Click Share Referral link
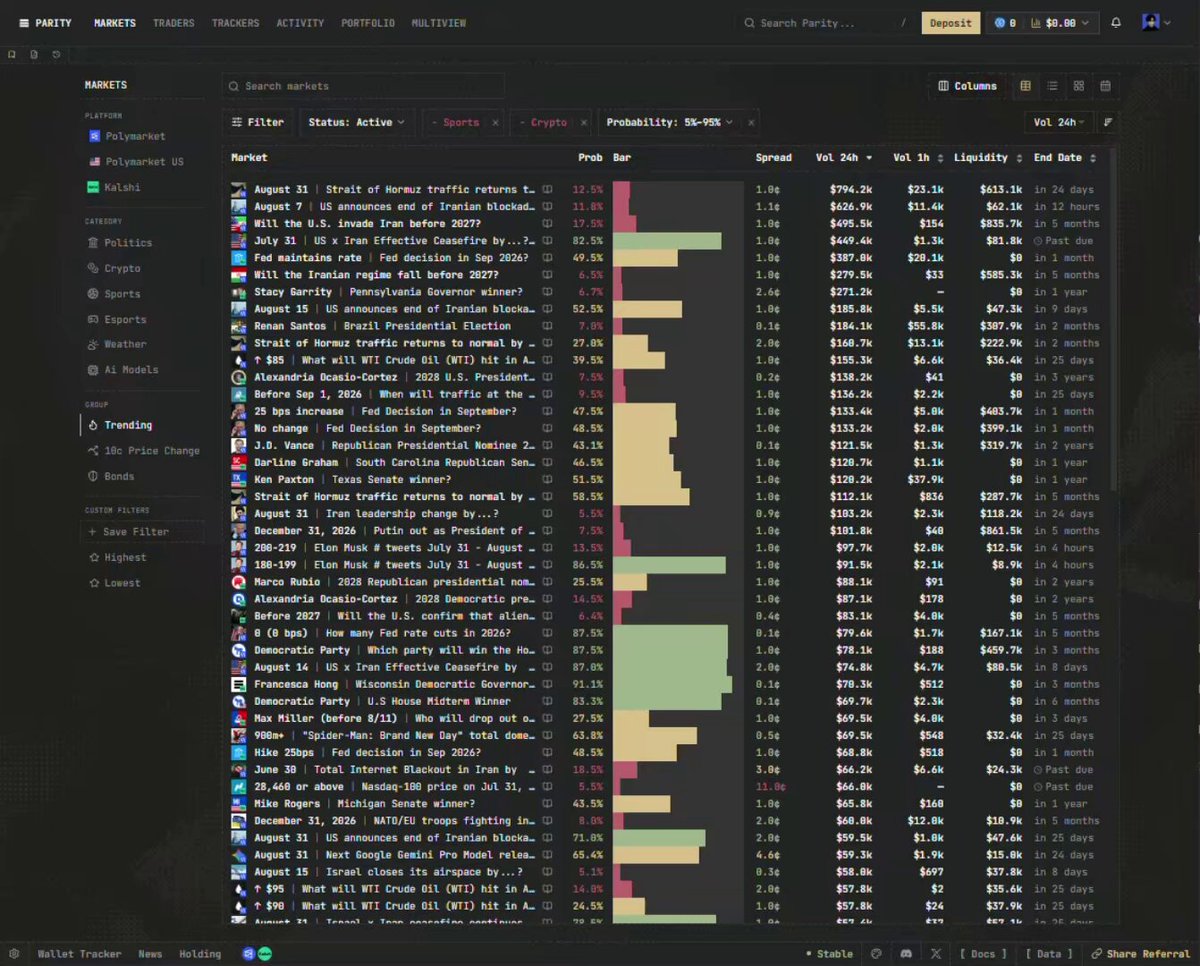Viewport: 1200px width, 966px height. [1140, 954]
